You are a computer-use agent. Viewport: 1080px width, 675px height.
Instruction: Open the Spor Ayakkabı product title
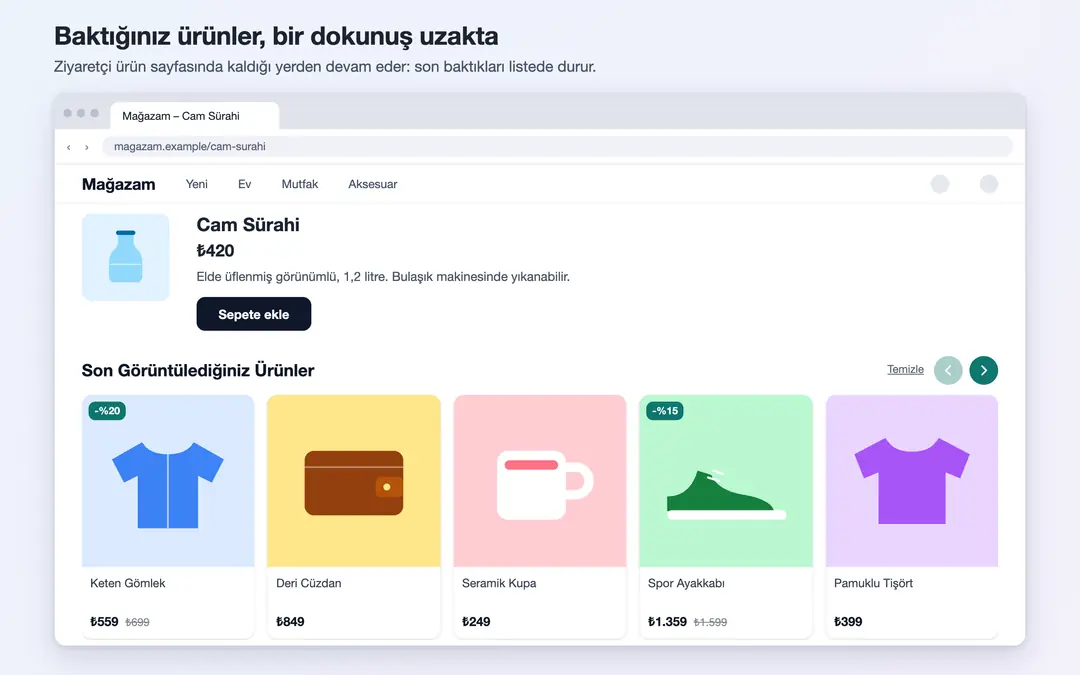coord(686,583)
